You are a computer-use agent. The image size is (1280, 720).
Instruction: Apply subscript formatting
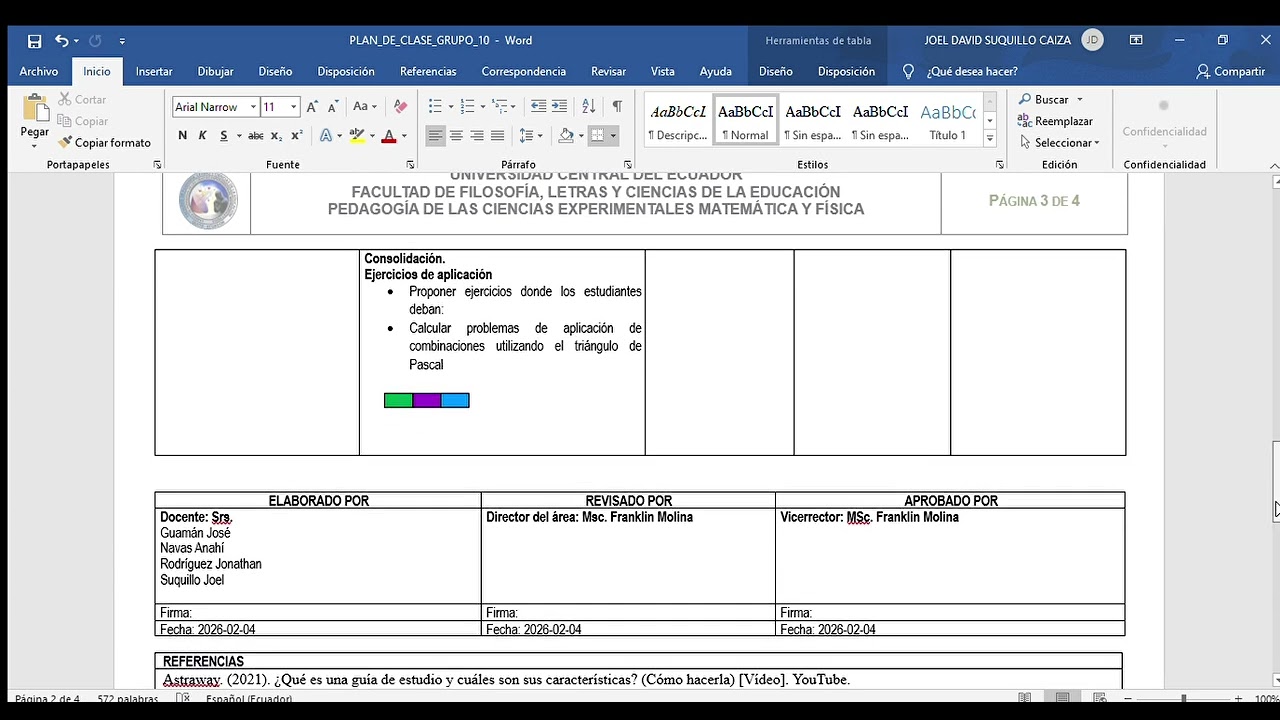point(277,136)
